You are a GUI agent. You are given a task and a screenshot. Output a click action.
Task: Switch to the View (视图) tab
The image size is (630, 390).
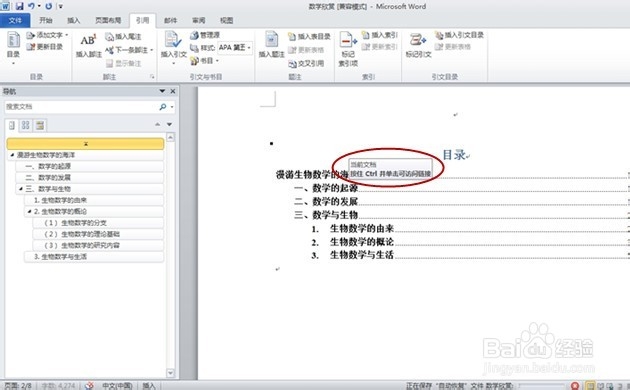(227, 20)
